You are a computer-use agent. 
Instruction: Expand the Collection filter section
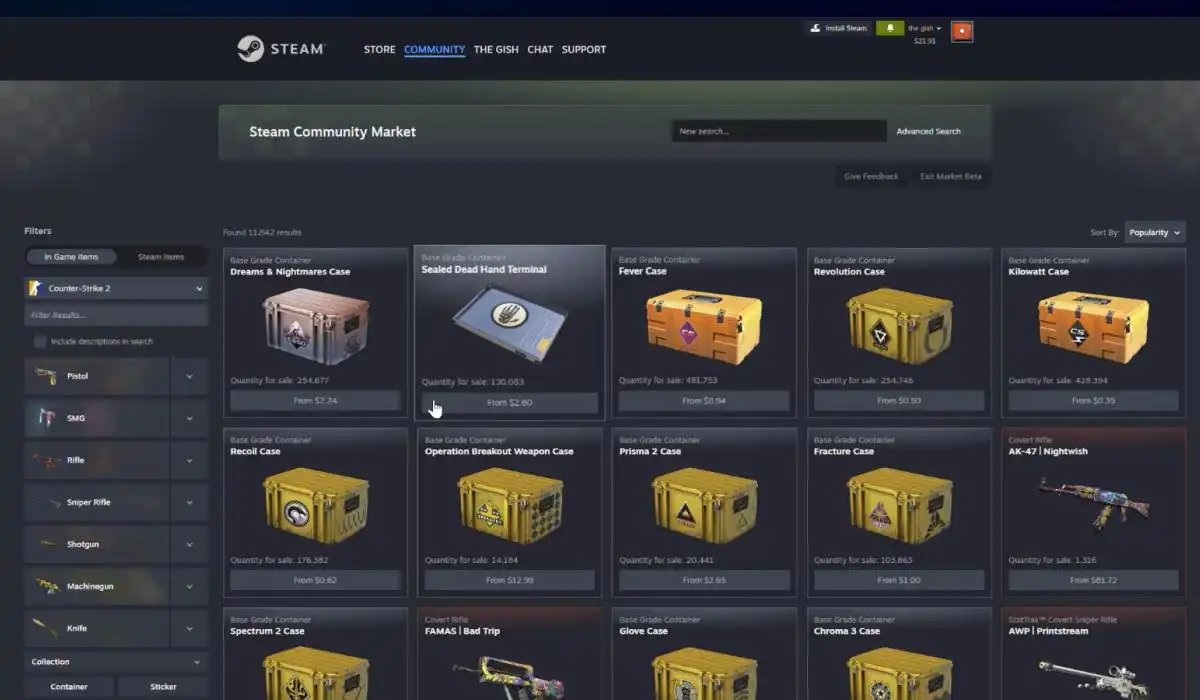point(116,662)
